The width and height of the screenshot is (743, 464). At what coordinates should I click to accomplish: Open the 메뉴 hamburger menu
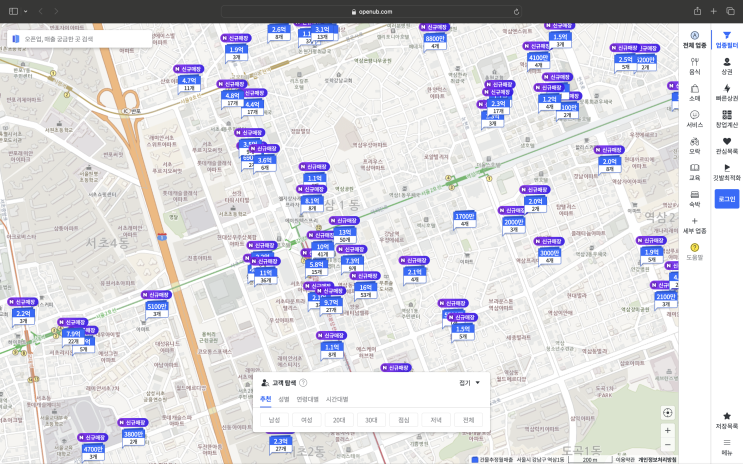(x=726, y=444)
